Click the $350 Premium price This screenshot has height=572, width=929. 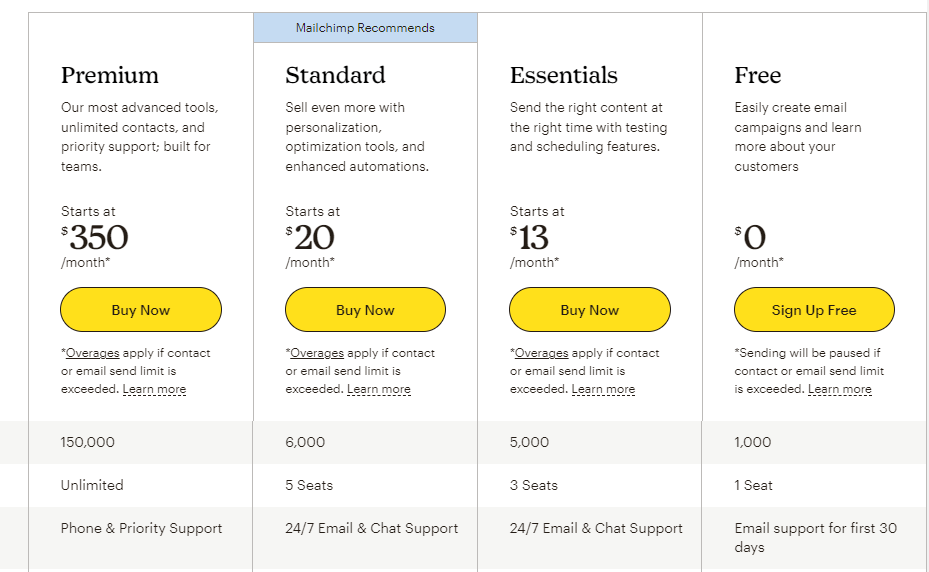coord(95,237)
